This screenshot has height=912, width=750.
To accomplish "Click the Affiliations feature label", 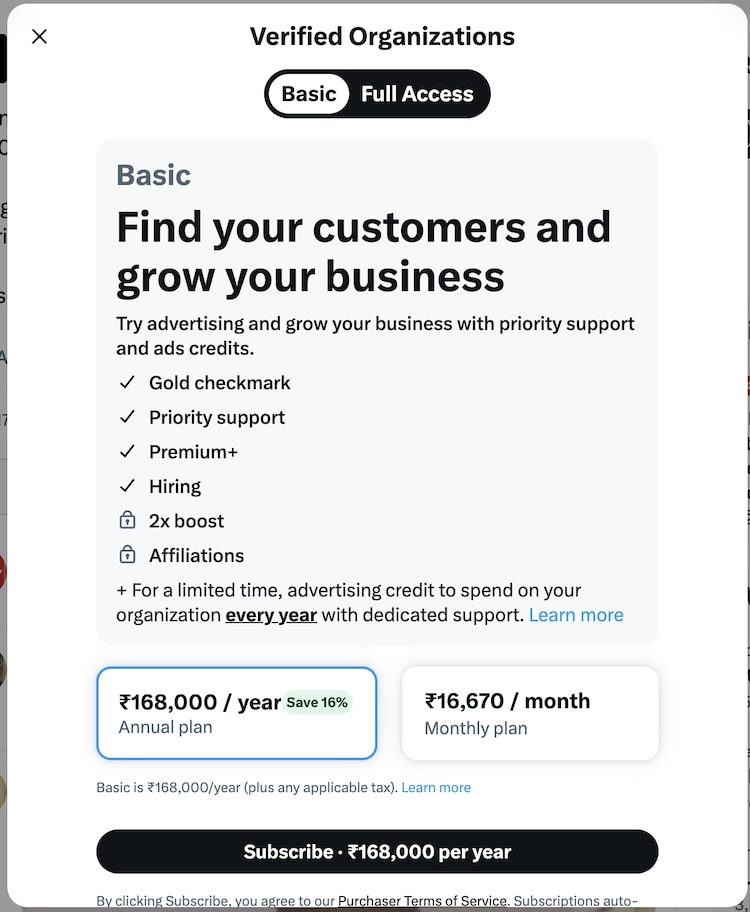I will click(x=196, y=555).
